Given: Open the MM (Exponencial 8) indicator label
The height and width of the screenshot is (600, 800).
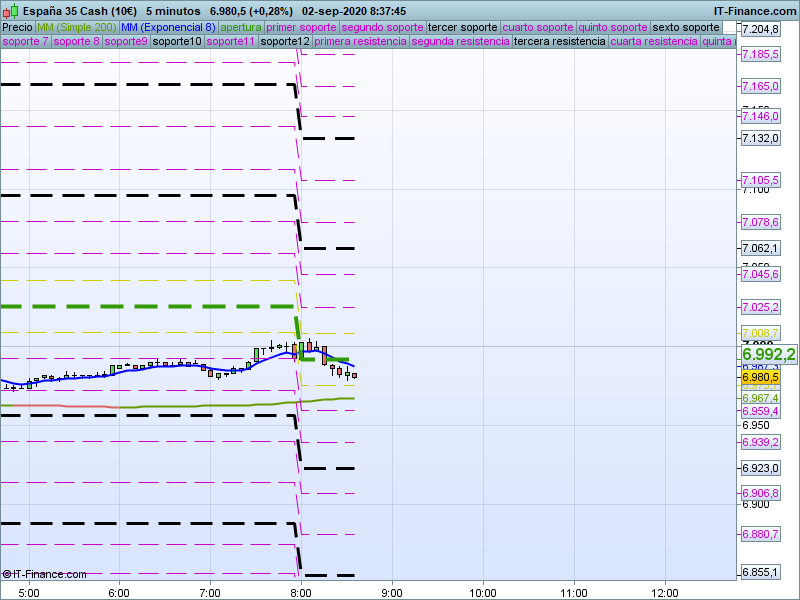Looking at the screenshot, I should 168,28.
